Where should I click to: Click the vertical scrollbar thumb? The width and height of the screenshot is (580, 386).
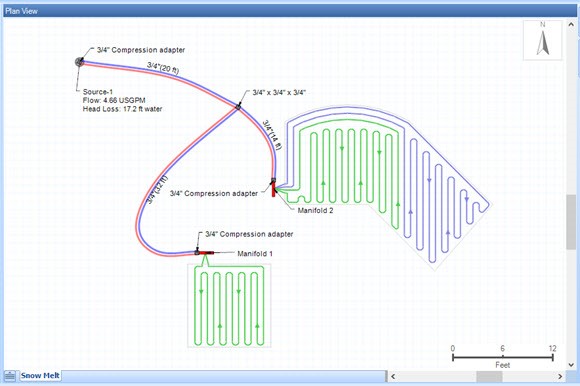pyautogui.click(x=571, y=221)
